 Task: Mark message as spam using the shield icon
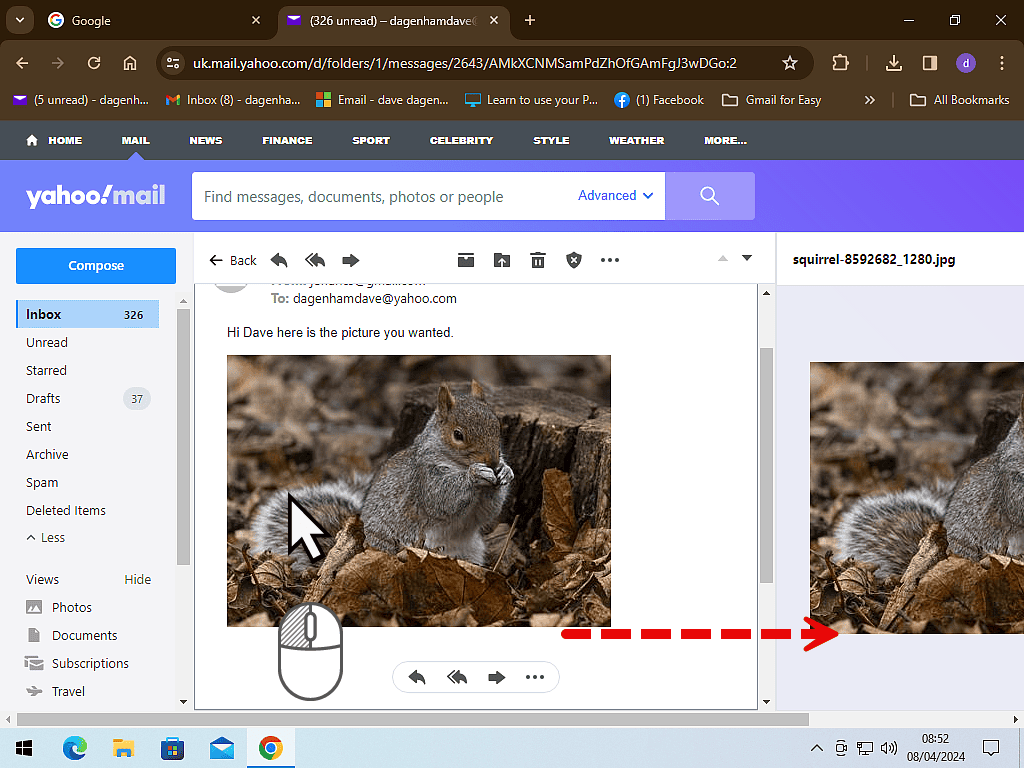click(x=574, y=260)
